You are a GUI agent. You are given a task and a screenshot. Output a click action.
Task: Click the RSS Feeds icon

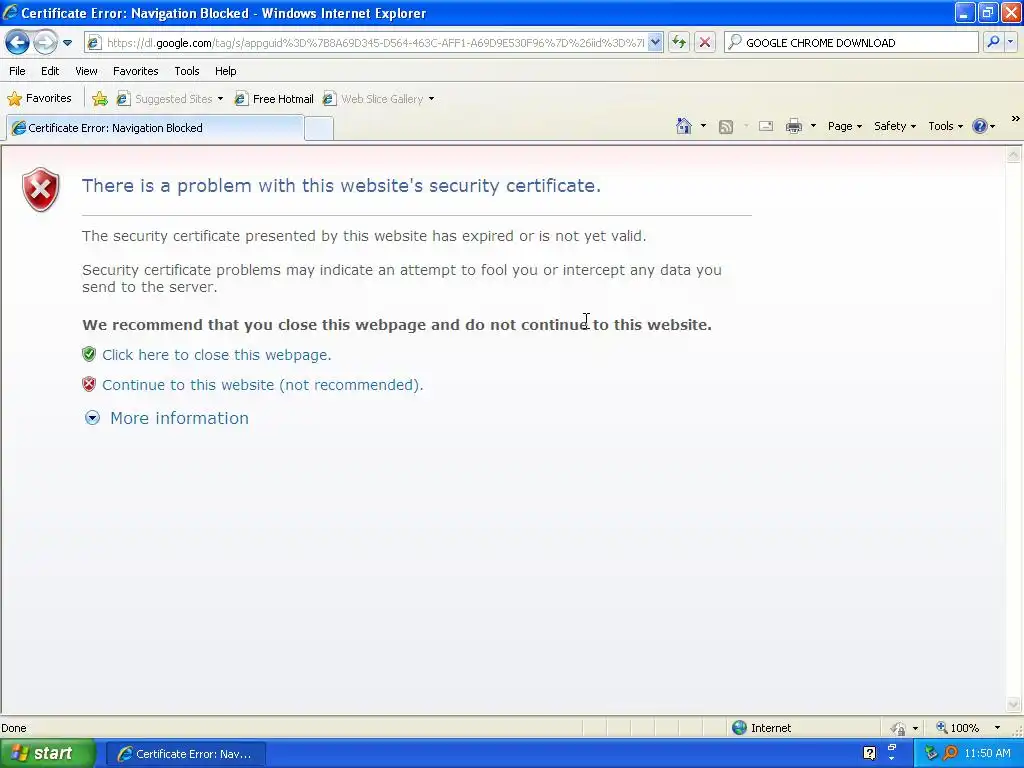pos(726,127)
